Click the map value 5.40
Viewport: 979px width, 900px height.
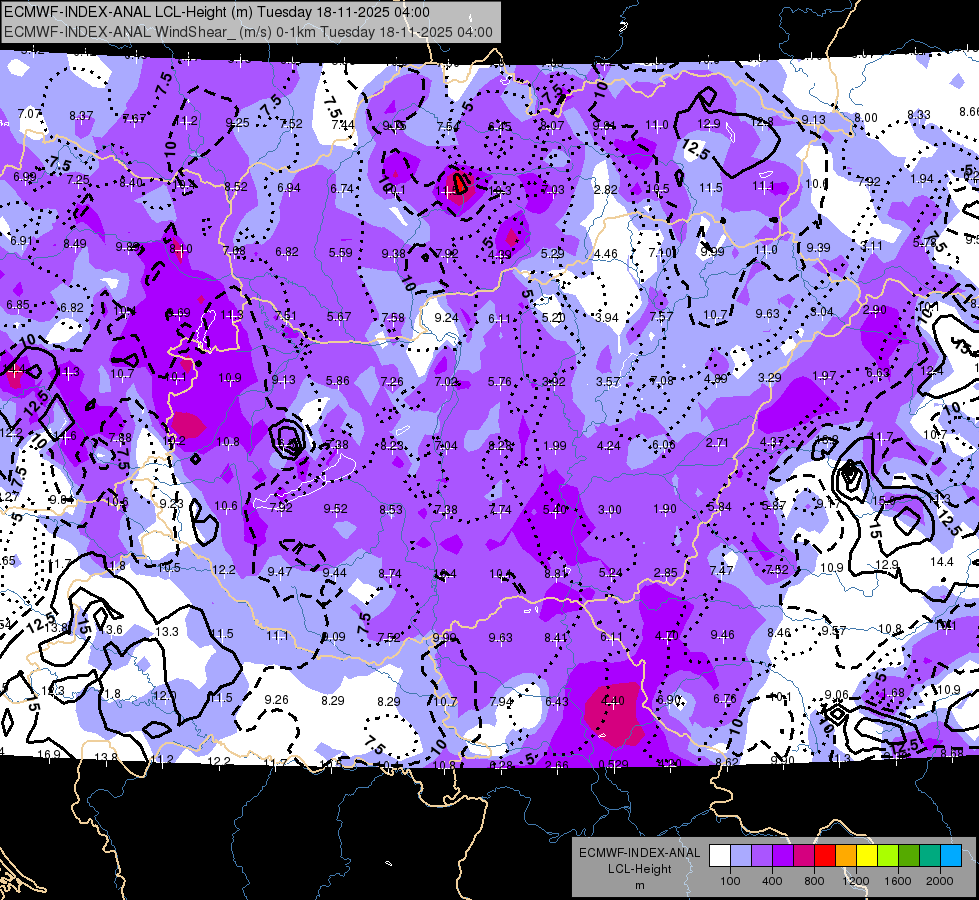click(x=554, y=510)
